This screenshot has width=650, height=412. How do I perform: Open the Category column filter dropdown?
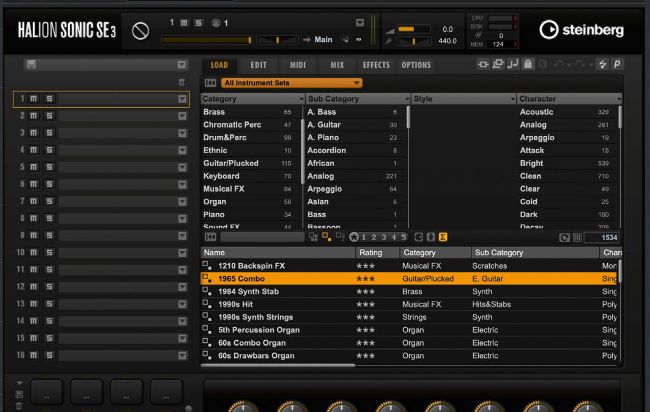point(301,99)
